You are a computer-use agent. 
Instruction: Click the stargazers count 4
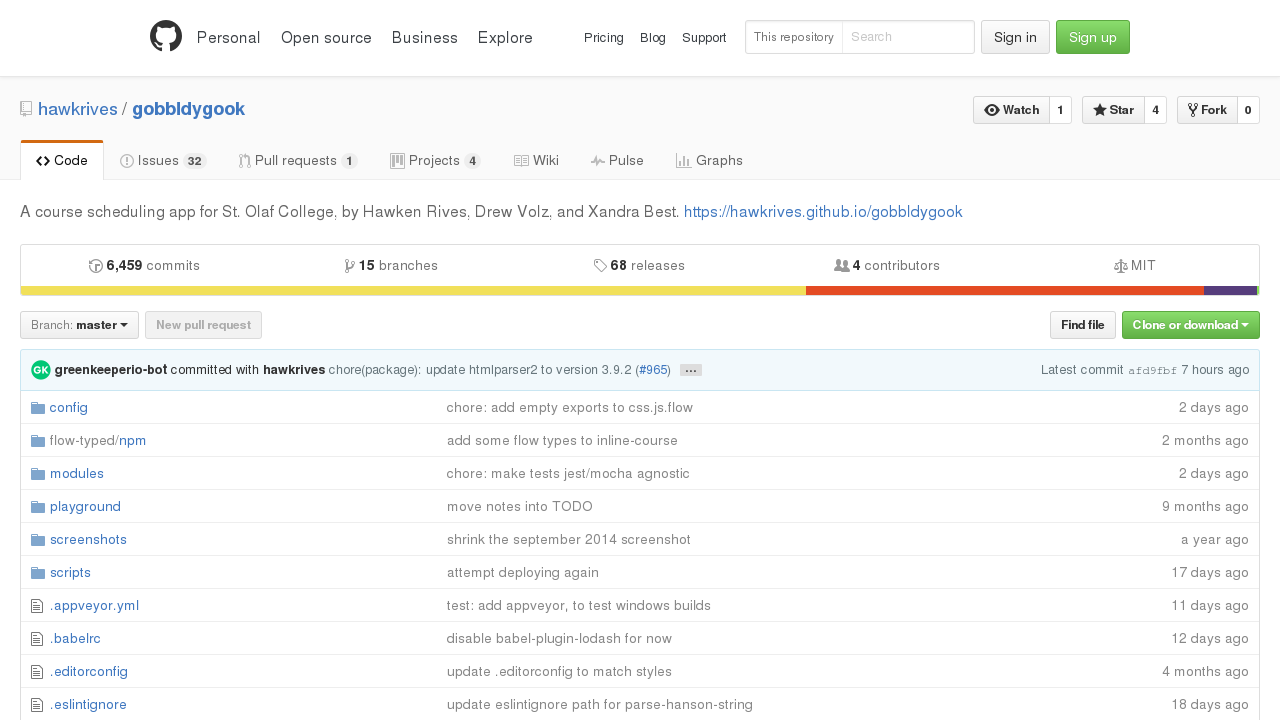click(x=1155, y=110)
